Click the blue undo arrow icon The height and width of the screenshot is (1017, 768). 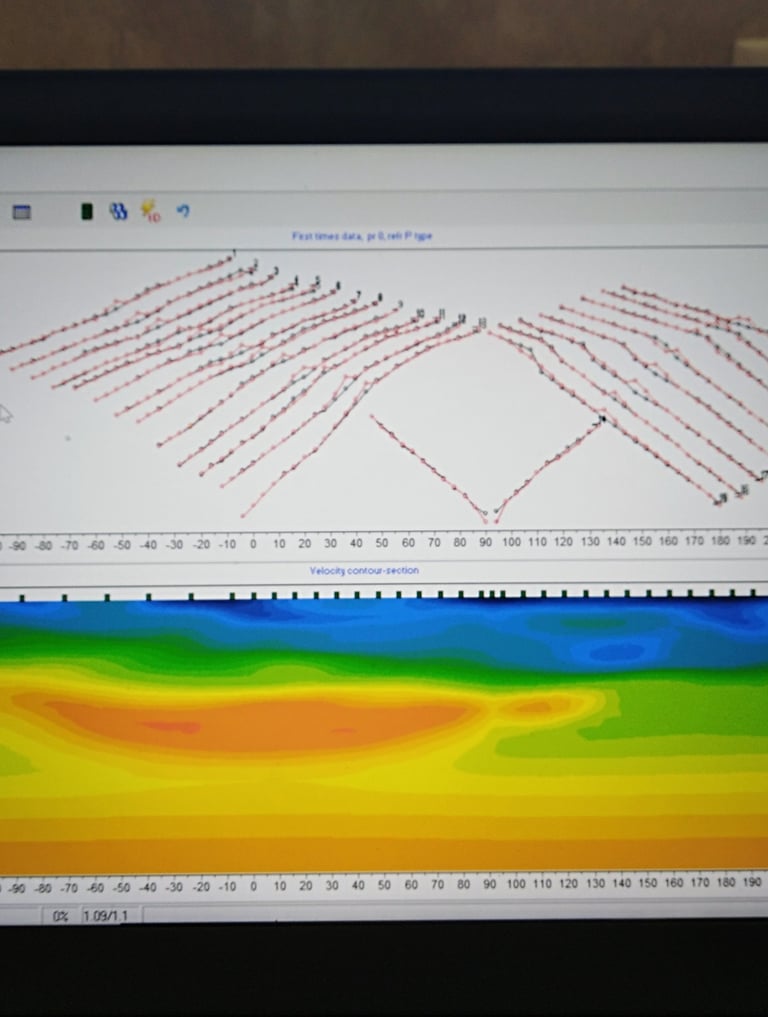coord(183,211)
